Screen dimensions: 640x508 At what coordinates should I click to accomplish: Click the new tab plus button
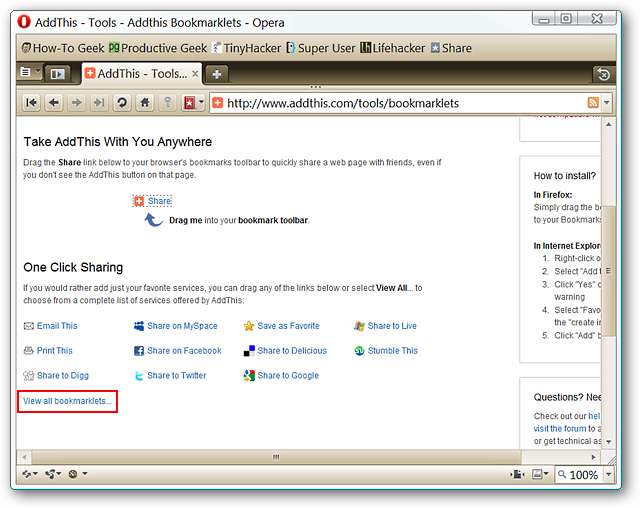point(216,74)
